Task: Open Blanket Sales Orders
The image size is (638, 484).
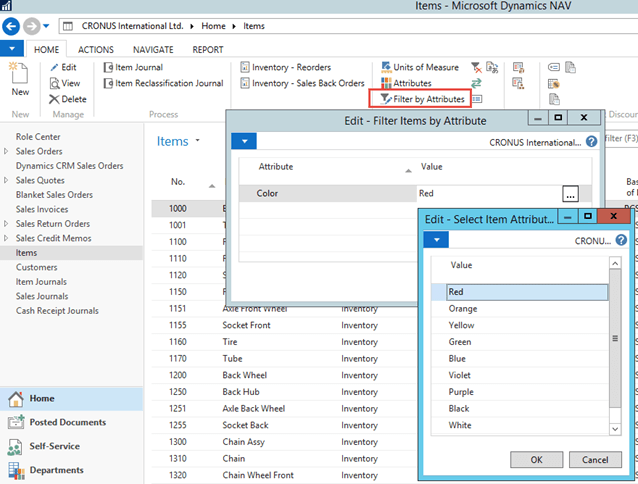Action: coord(54,195)
